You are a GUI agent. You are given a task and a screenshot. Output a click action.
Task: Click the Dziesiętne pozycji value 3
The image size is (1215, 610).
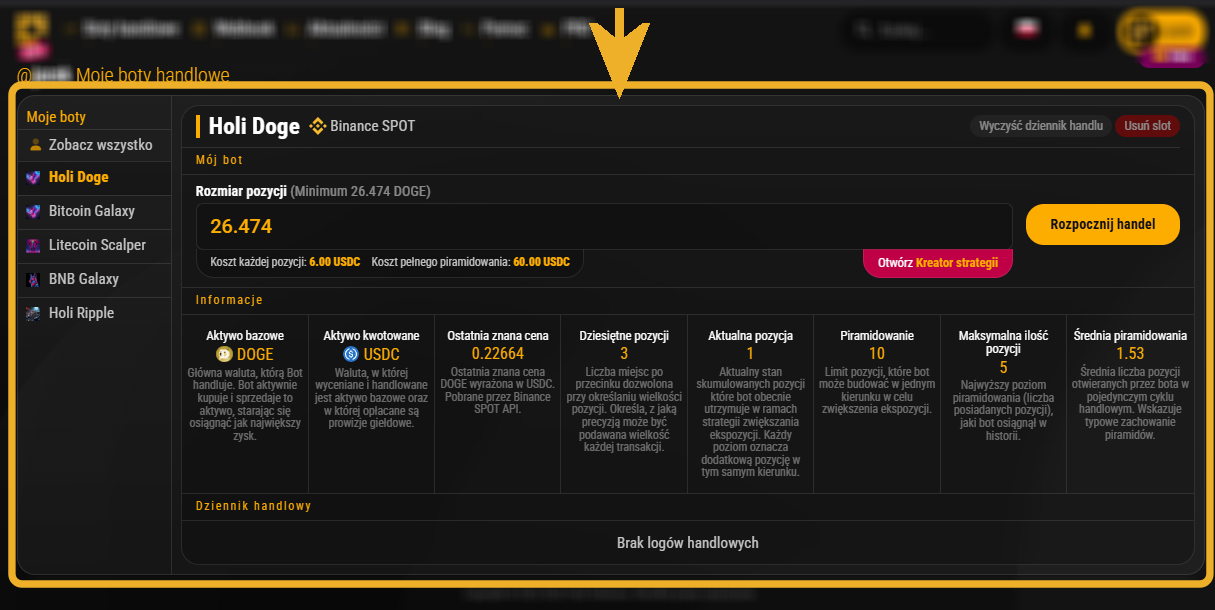[624, 354]
